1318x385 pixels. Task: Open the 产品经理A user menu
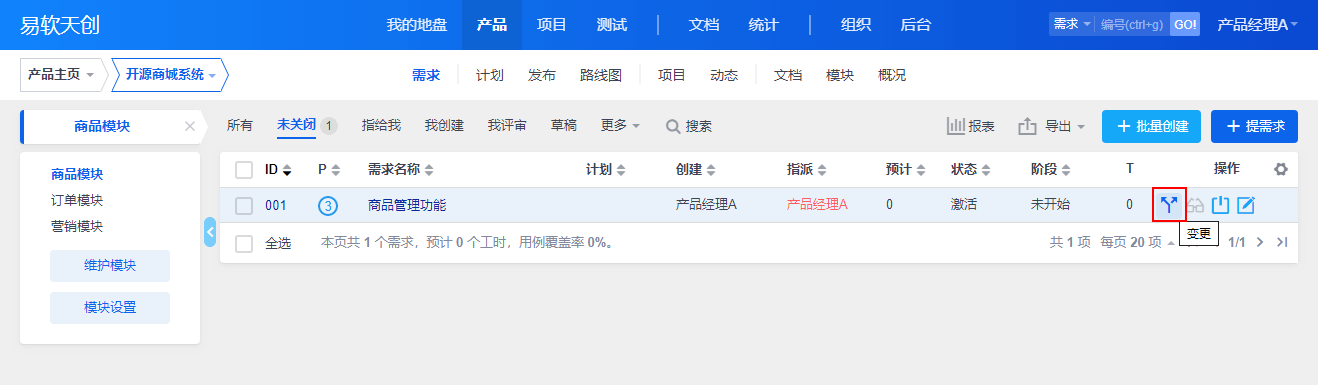pyautogui.click(x=1257, y=24)
